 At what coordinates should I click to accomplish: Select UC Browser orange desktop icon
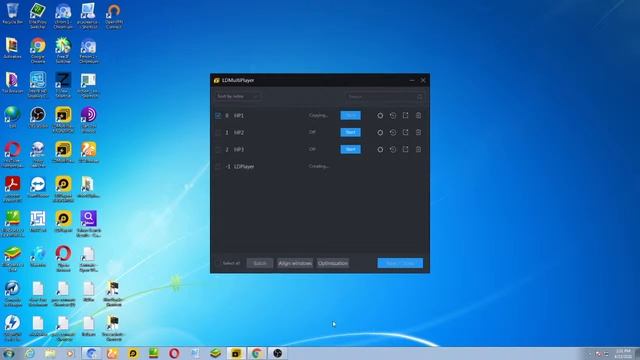click(x=88, y=152)
